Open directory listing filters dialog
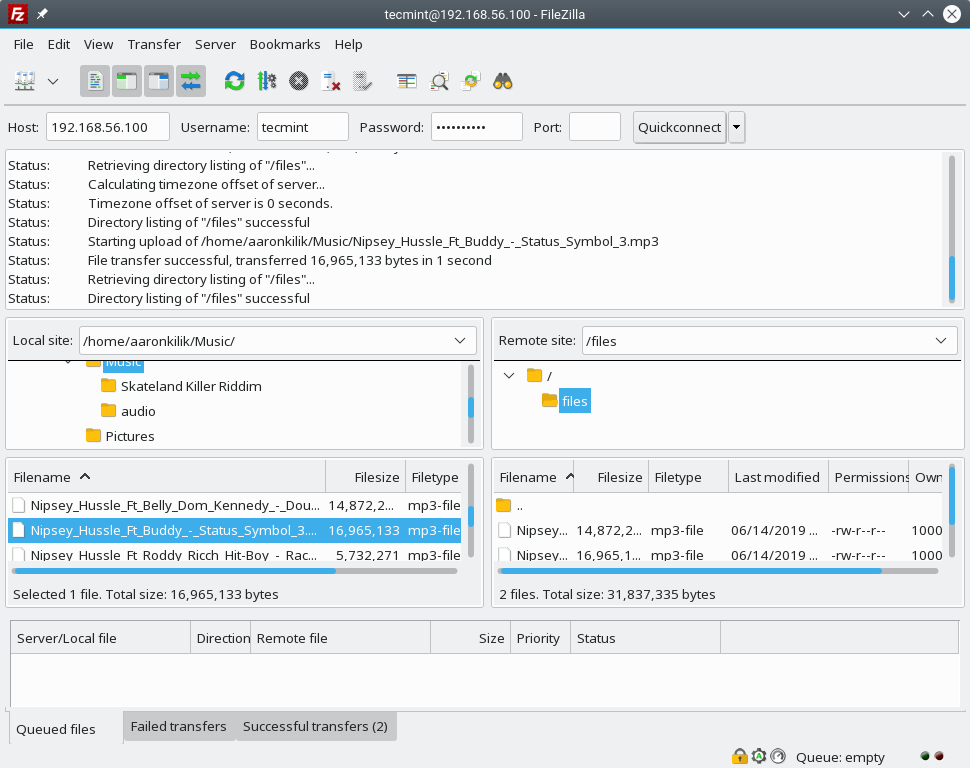 click(406, 81)
